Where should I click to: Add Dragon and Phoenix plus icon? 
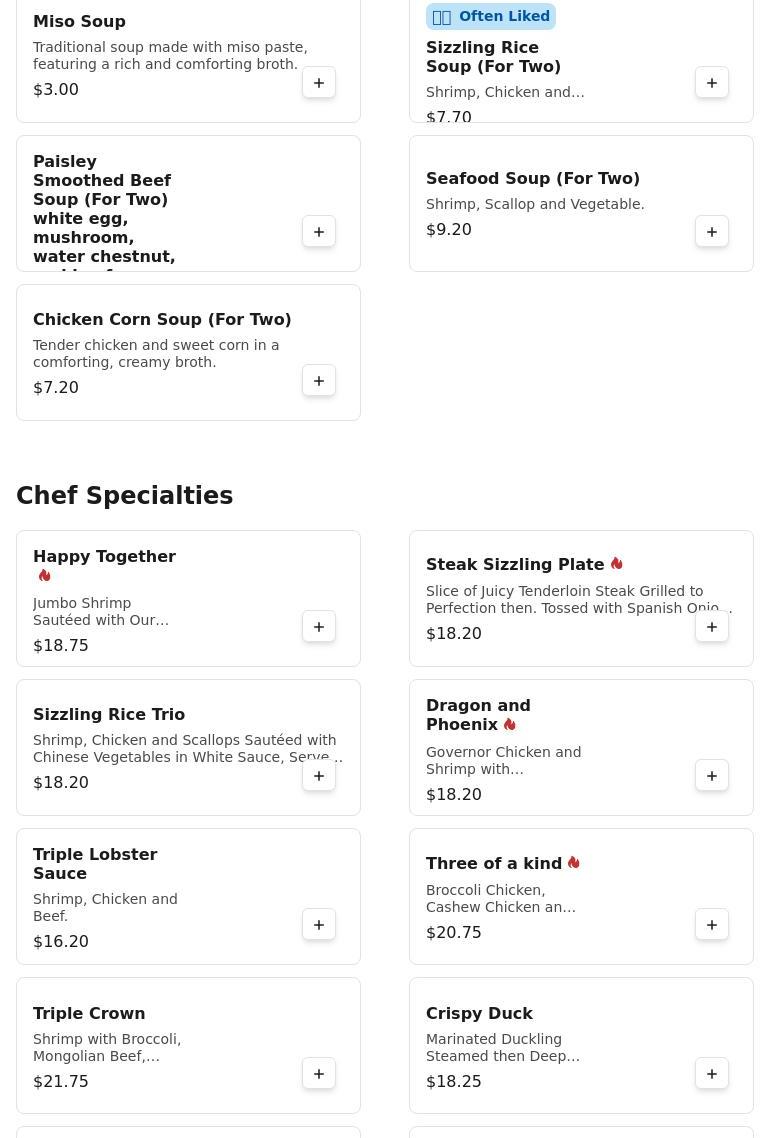point(712,775)
